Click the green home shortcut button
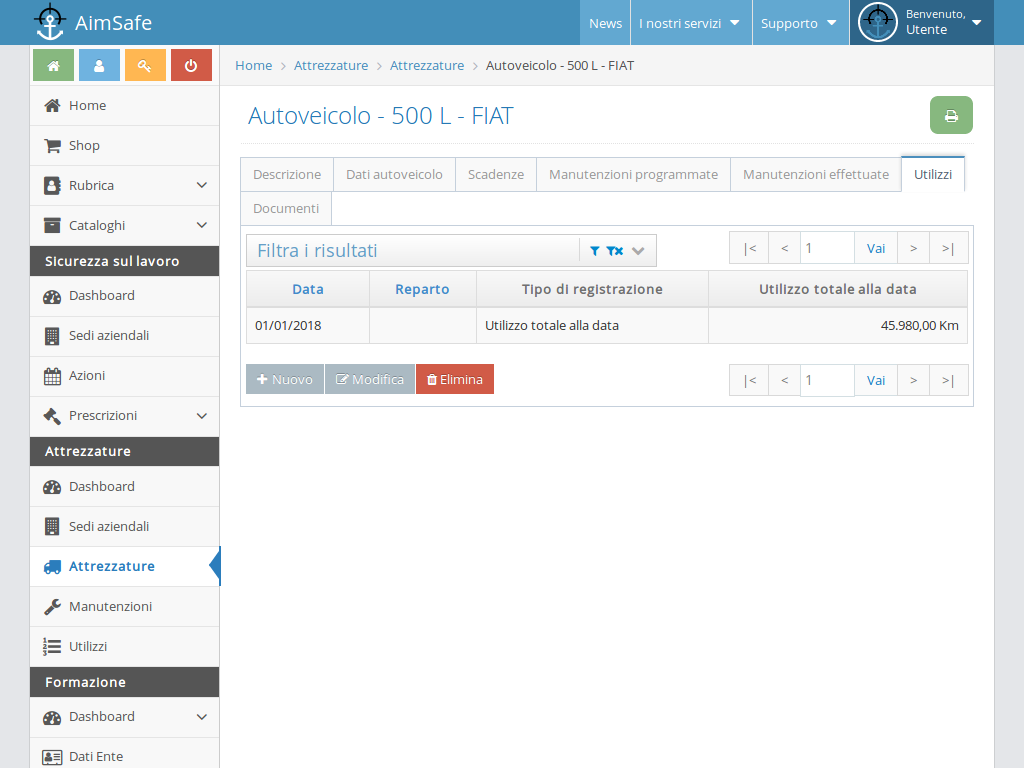 point(54,65)
